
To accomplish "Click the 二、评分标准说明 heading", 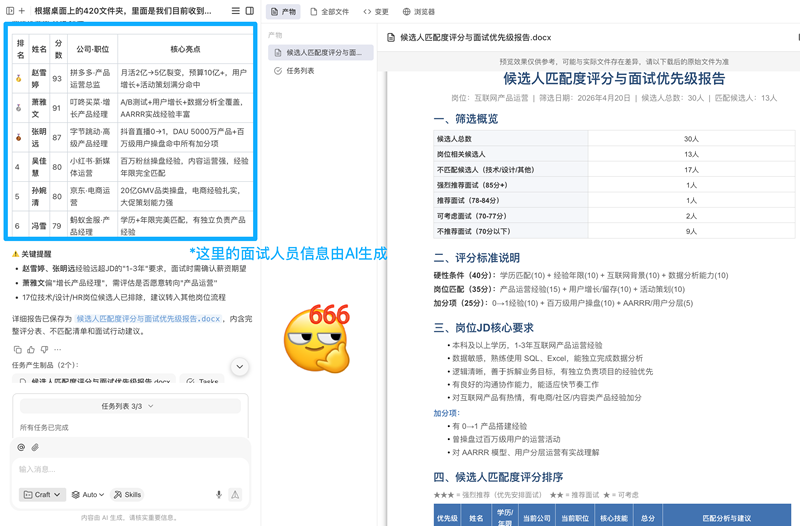I will (476, 258).
